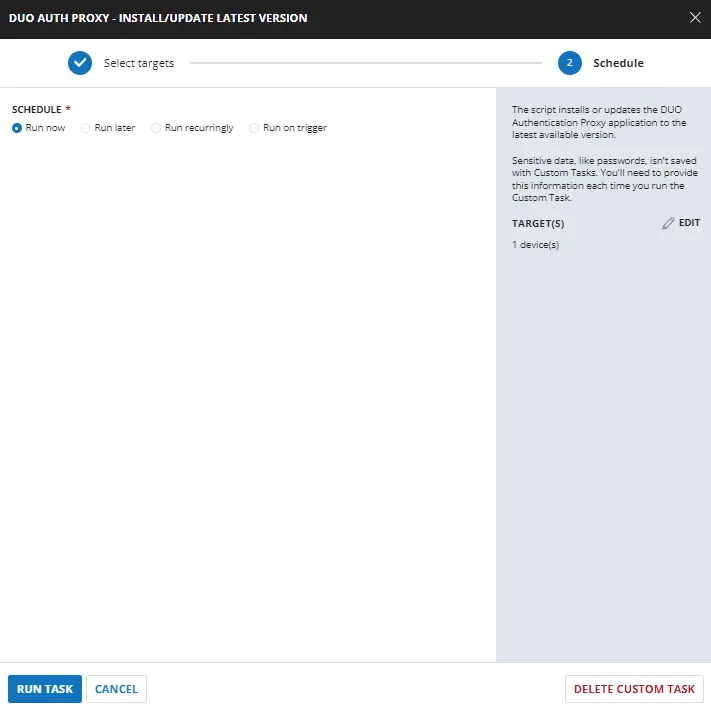Click the TARGET(S) heading
The image size is (711, 710).
[538, 224]
